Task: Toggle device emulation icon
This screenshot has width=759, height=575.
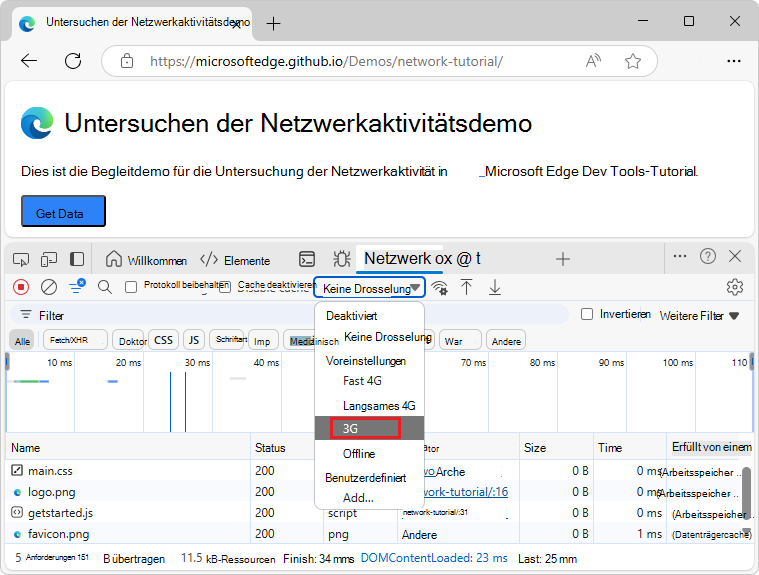Action: (49, 259)
